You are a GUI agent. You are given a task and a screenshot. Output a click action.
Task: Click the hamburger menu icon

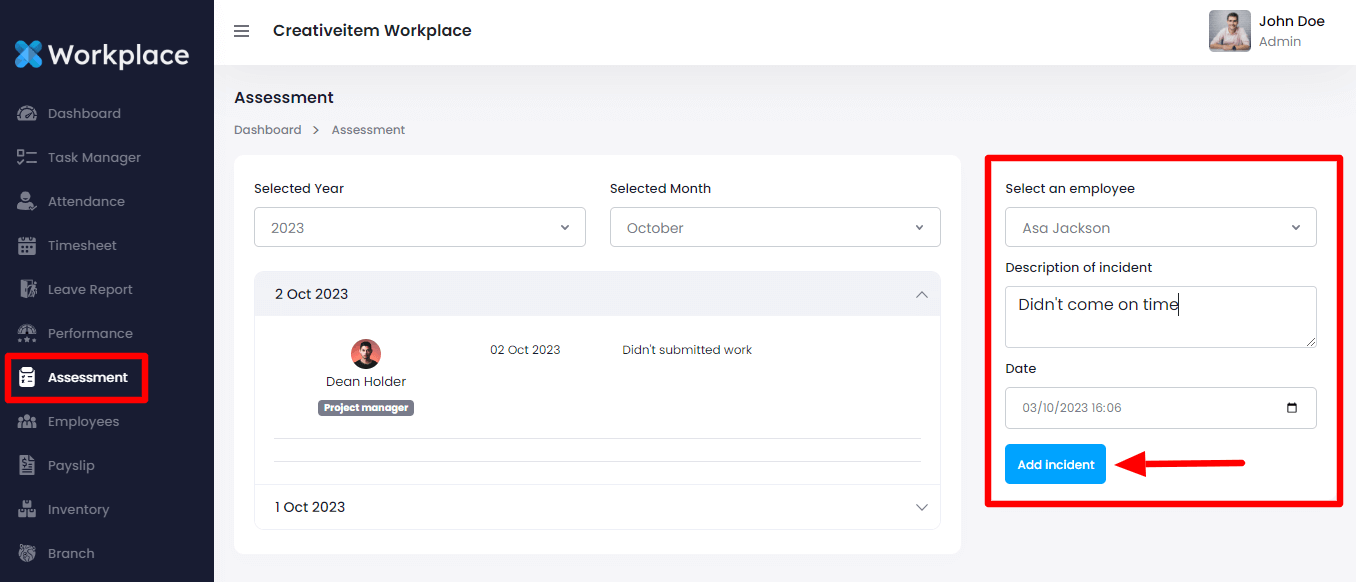241,31
